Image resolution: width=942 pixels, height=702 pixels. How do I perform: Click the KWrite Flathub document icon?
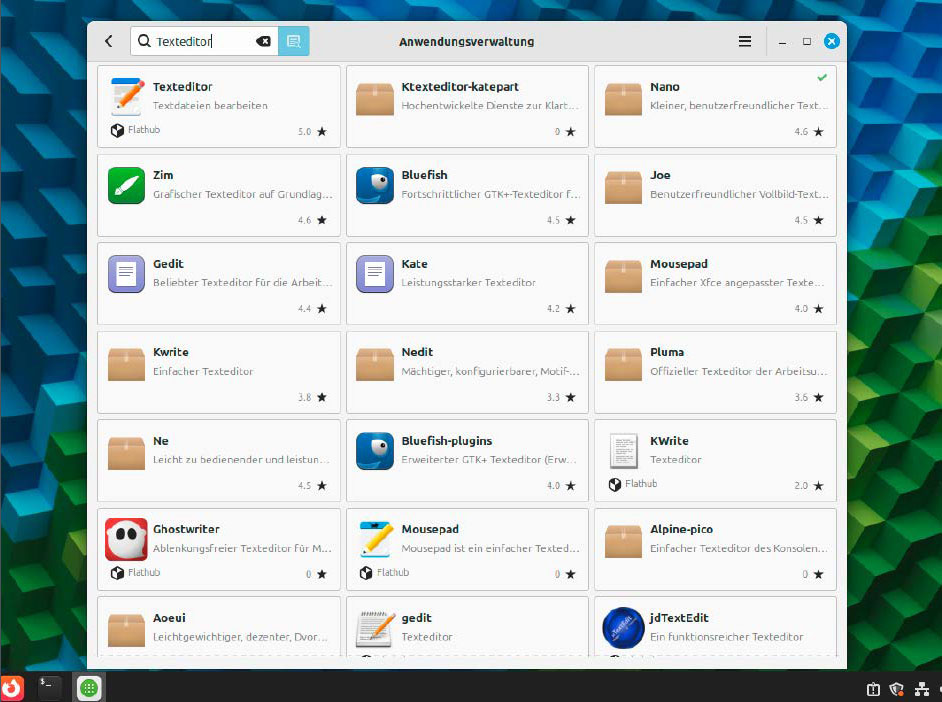[x=624, y=451]
